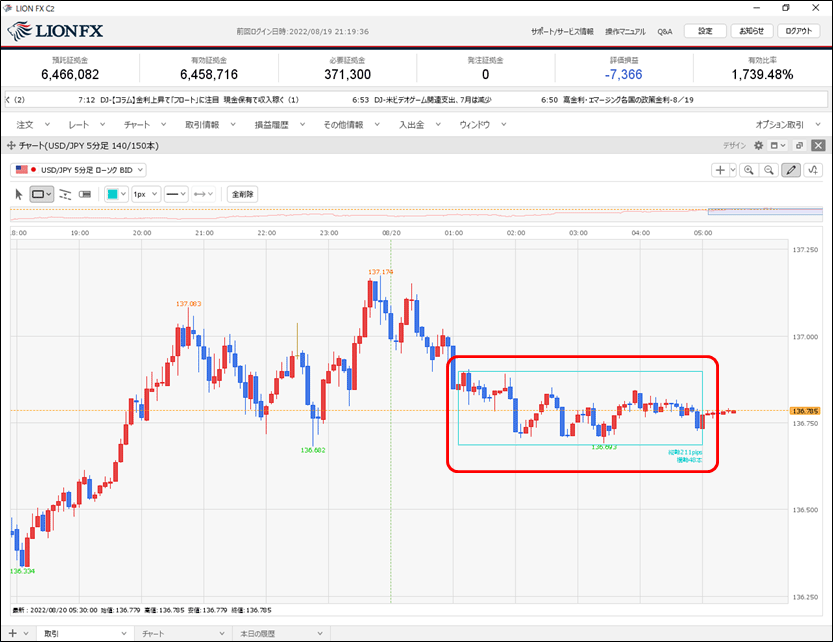The image size is (833, 642).
Task: Expand the 取引 tab dropdown arrow
Action: pos(124,633)
